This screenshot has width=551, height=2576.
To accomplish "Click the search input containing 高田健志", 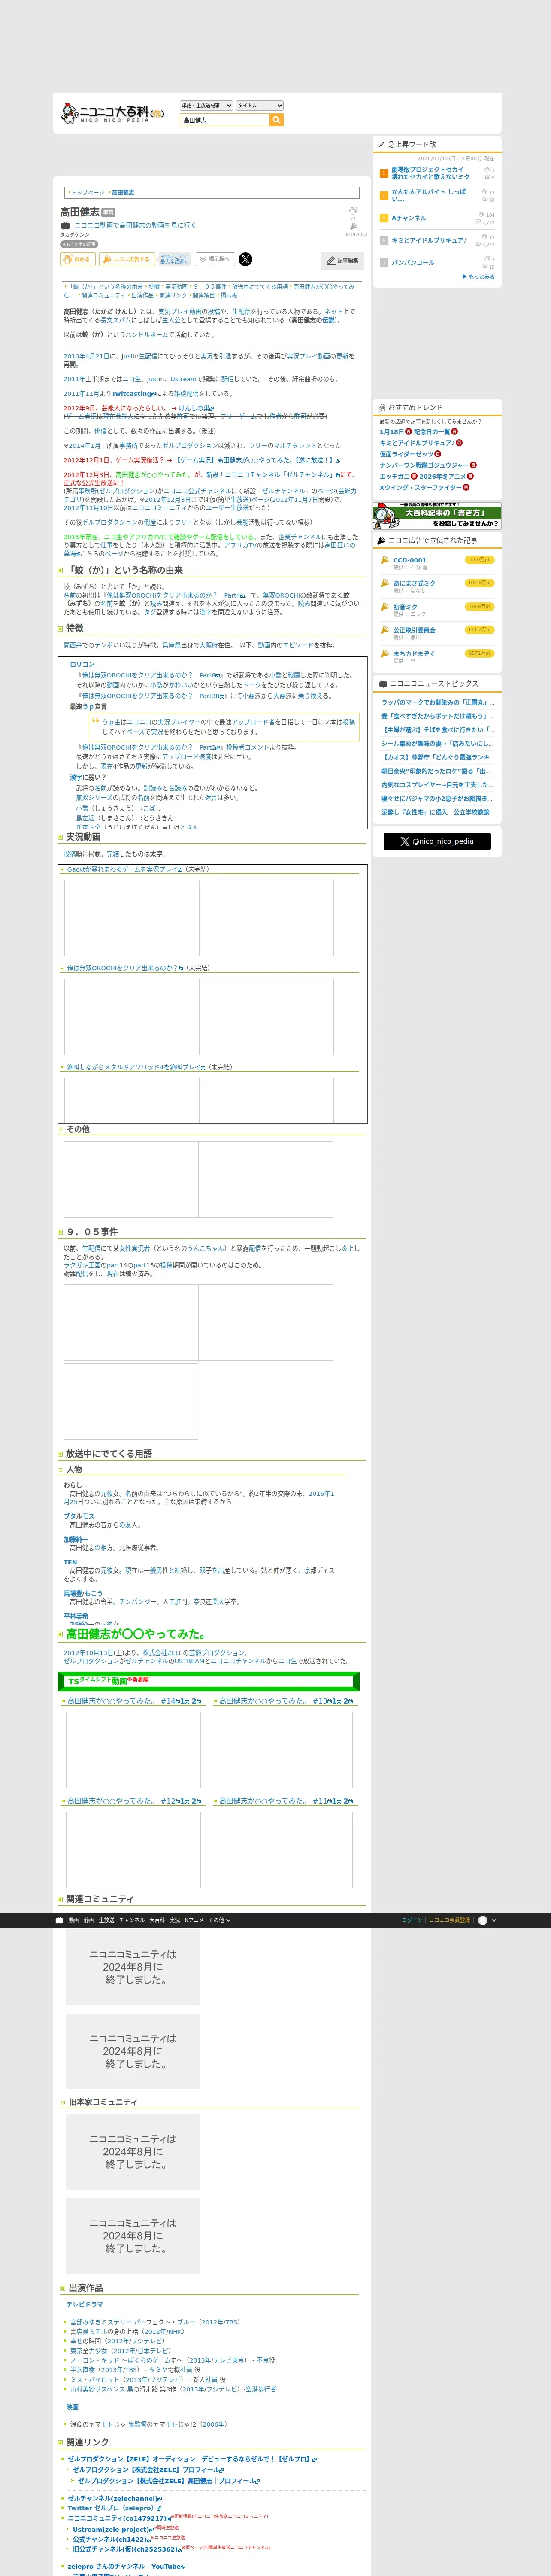I will point(225,120).
